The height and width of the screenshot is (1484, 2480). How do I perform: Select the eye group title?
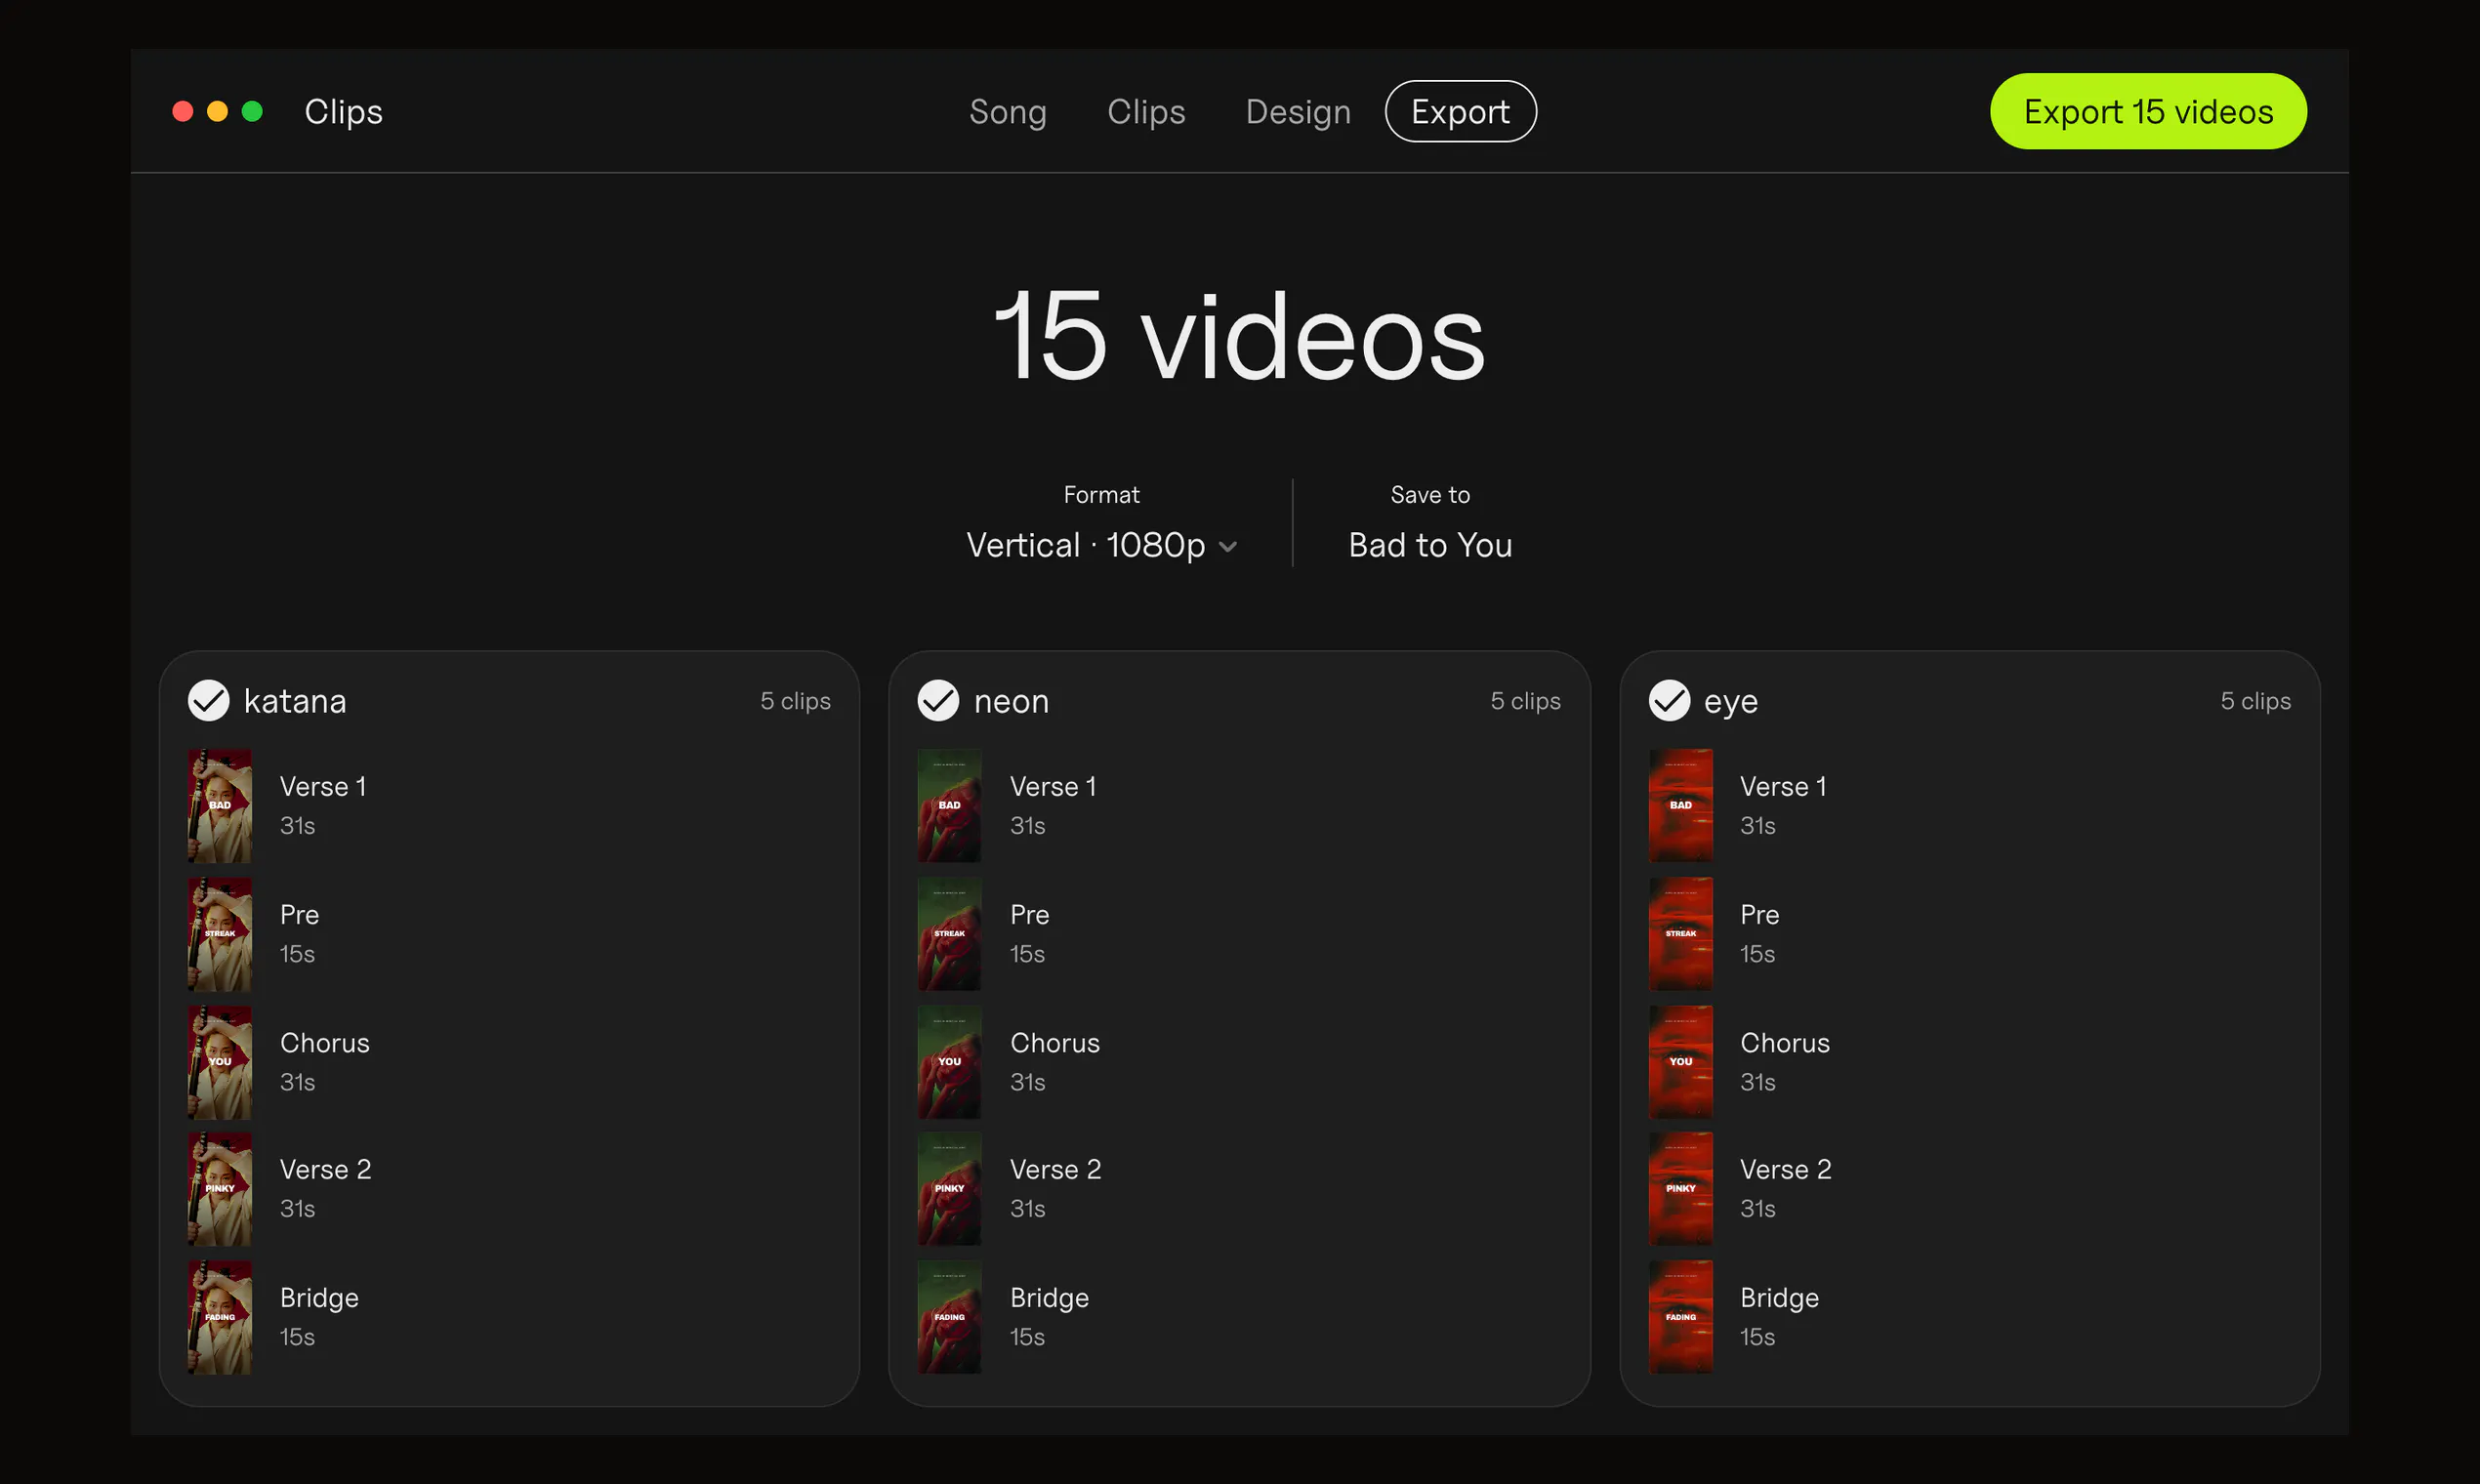click(x=1731, y=702)
